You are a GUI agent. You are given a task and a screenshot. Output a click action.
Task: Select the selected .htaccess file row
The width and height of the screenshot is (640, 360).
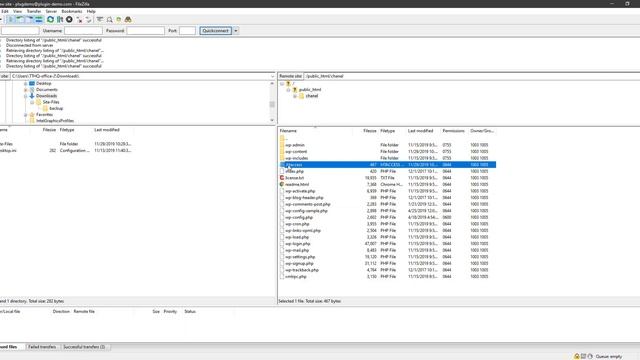pyautogui.click(x=387, y=164)
